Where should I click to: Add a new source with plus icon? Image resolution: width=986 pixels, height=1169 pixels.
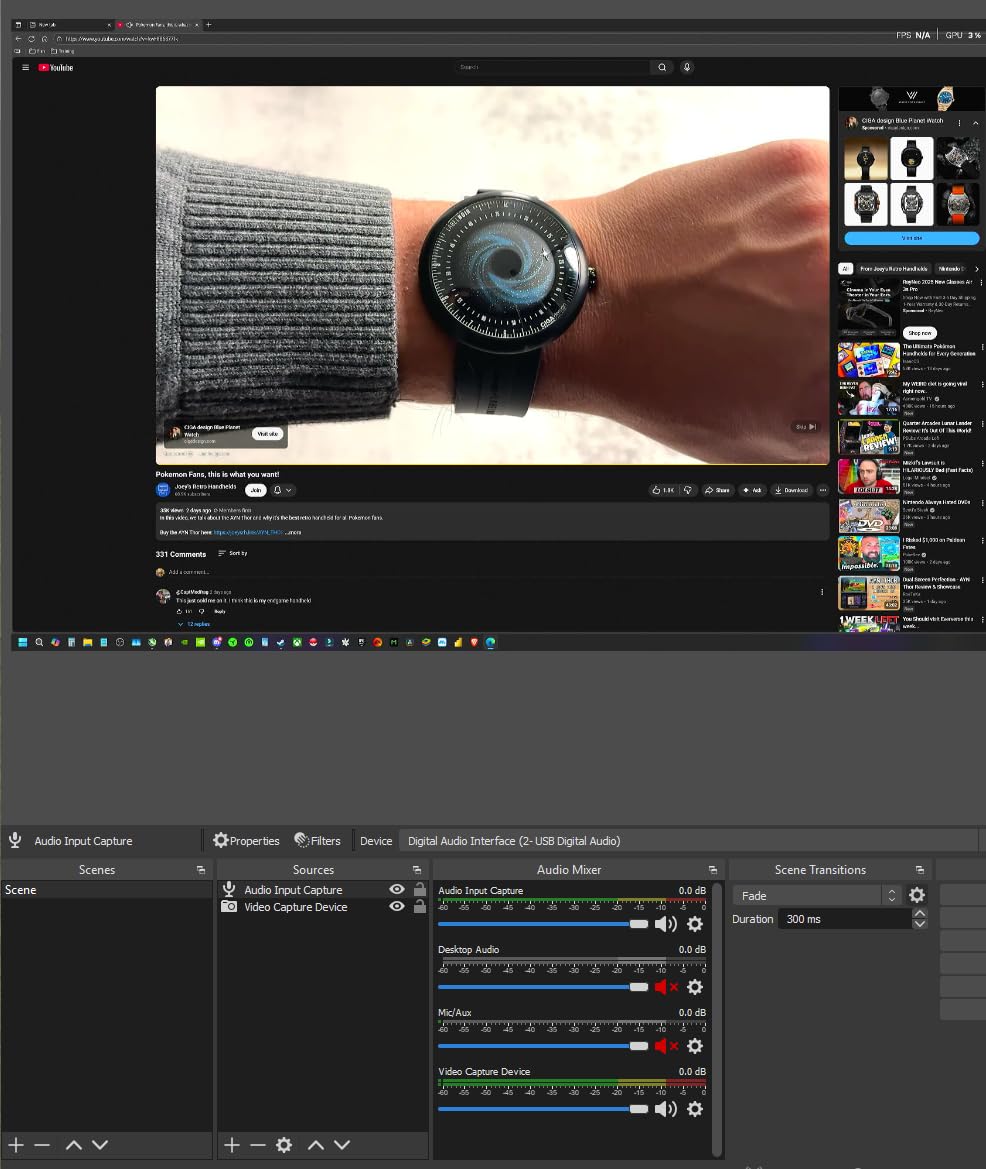point(232,1144)
